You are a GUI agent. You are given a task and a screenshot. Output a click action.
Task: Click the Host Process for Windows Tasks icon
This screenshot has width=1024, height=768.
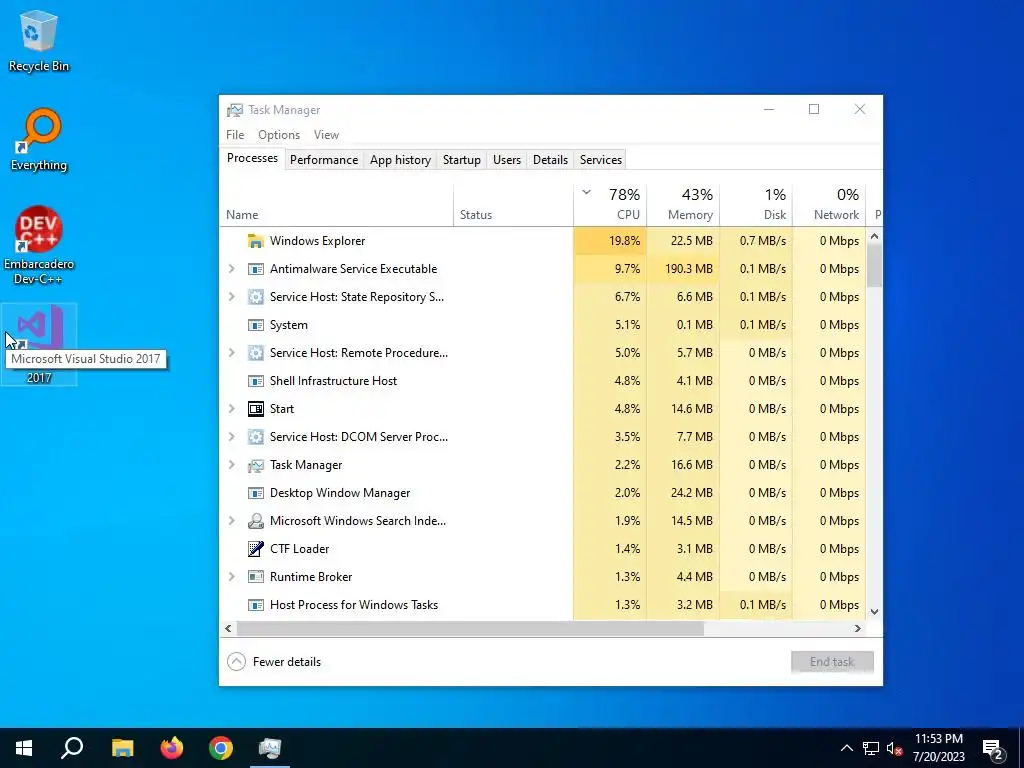(255, 605)
